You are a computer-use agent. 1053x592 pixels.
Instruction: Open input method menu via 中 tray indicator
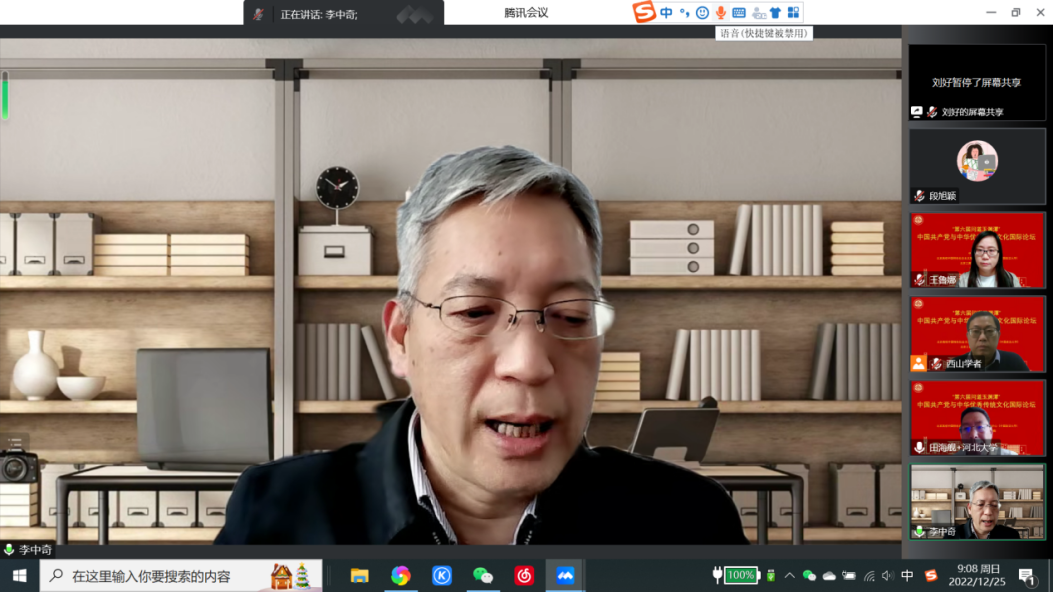coord(905,576)
